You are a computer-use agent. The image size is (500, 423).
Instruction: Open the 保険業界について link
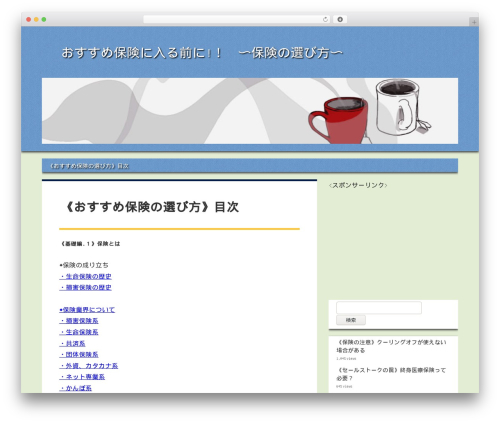coord(87,310)
